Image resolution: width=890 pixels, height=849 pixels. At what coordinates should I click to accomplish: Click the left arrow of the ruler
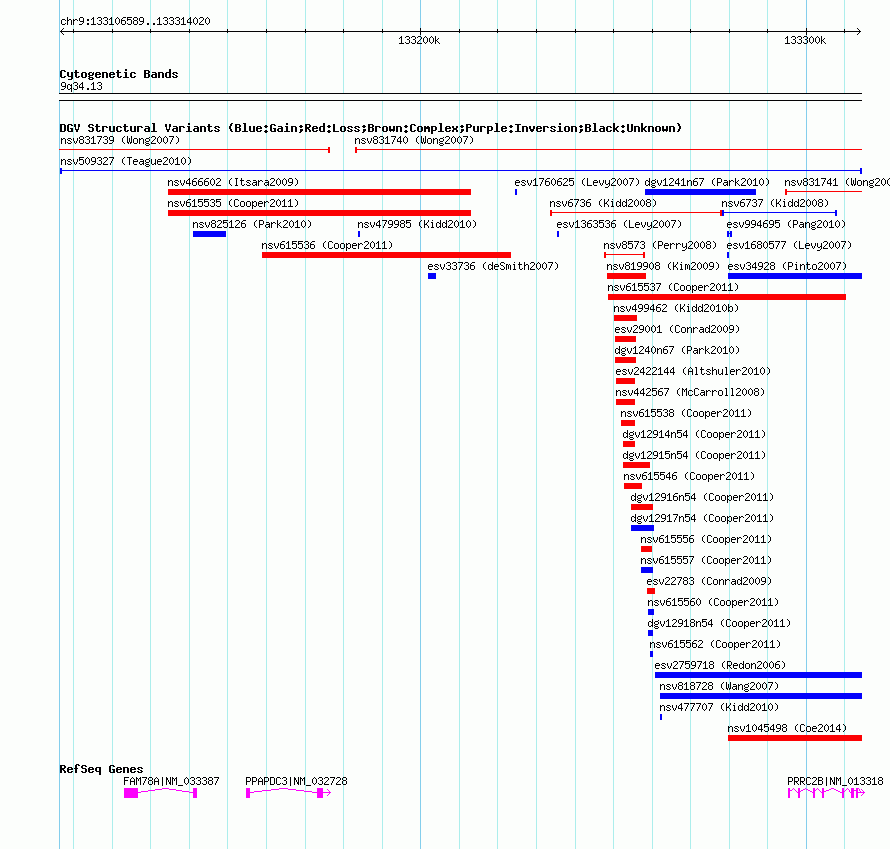coord(62,32)
